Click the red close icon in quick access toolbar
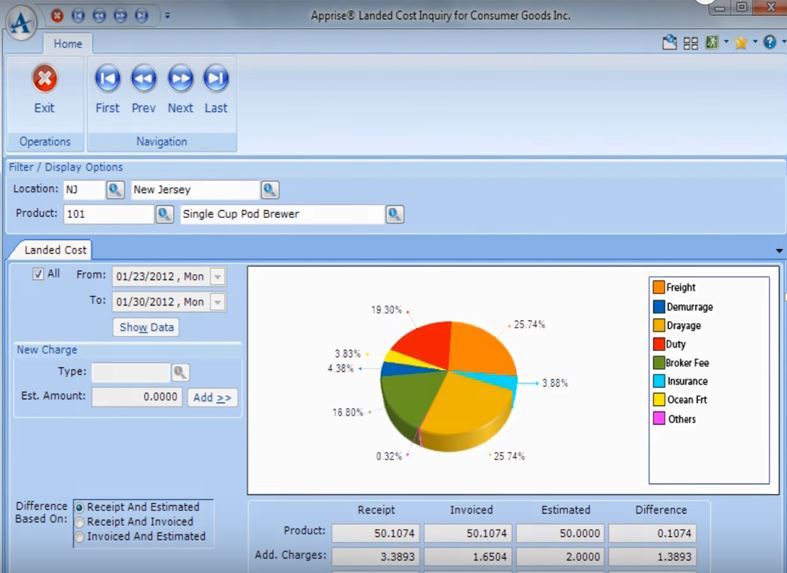Screen dimensions: 787x573 [57, 16]
